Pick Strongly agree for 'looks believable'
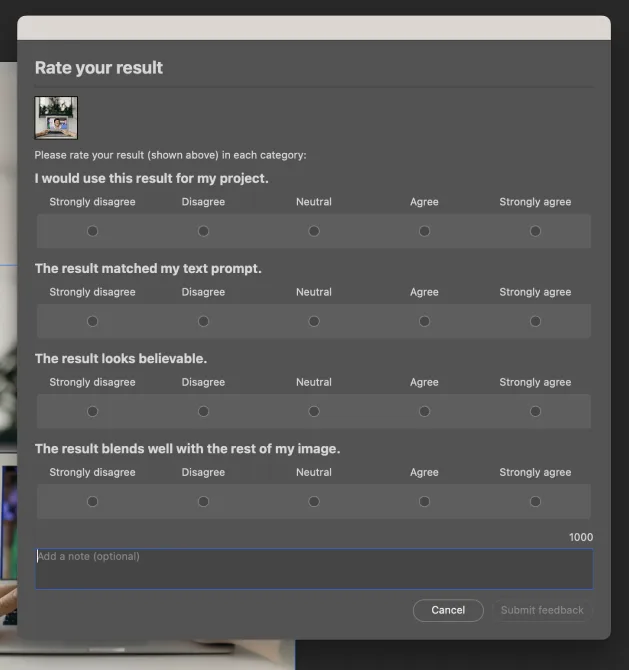This screenshot has width=629, height=670. [x=535, y=411]
